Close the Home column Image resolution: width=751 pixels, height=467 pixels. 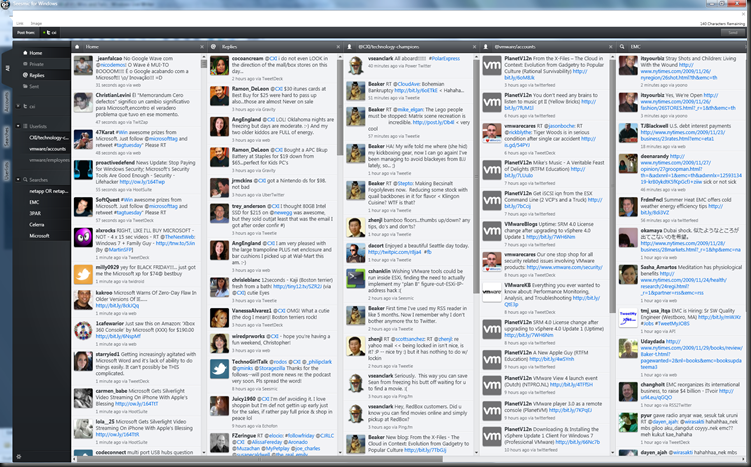(202, 47)
